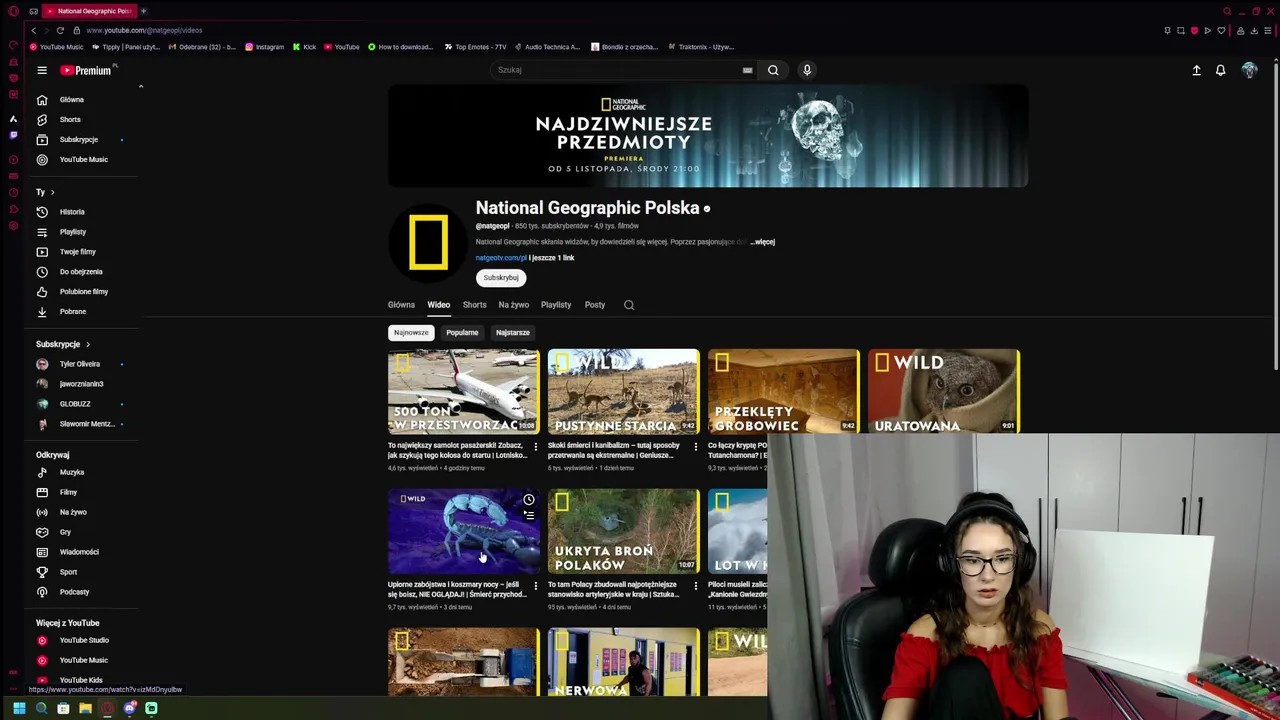
Task: Open Podcasty under Odkrywaj
Action: [x=74, y=592]
